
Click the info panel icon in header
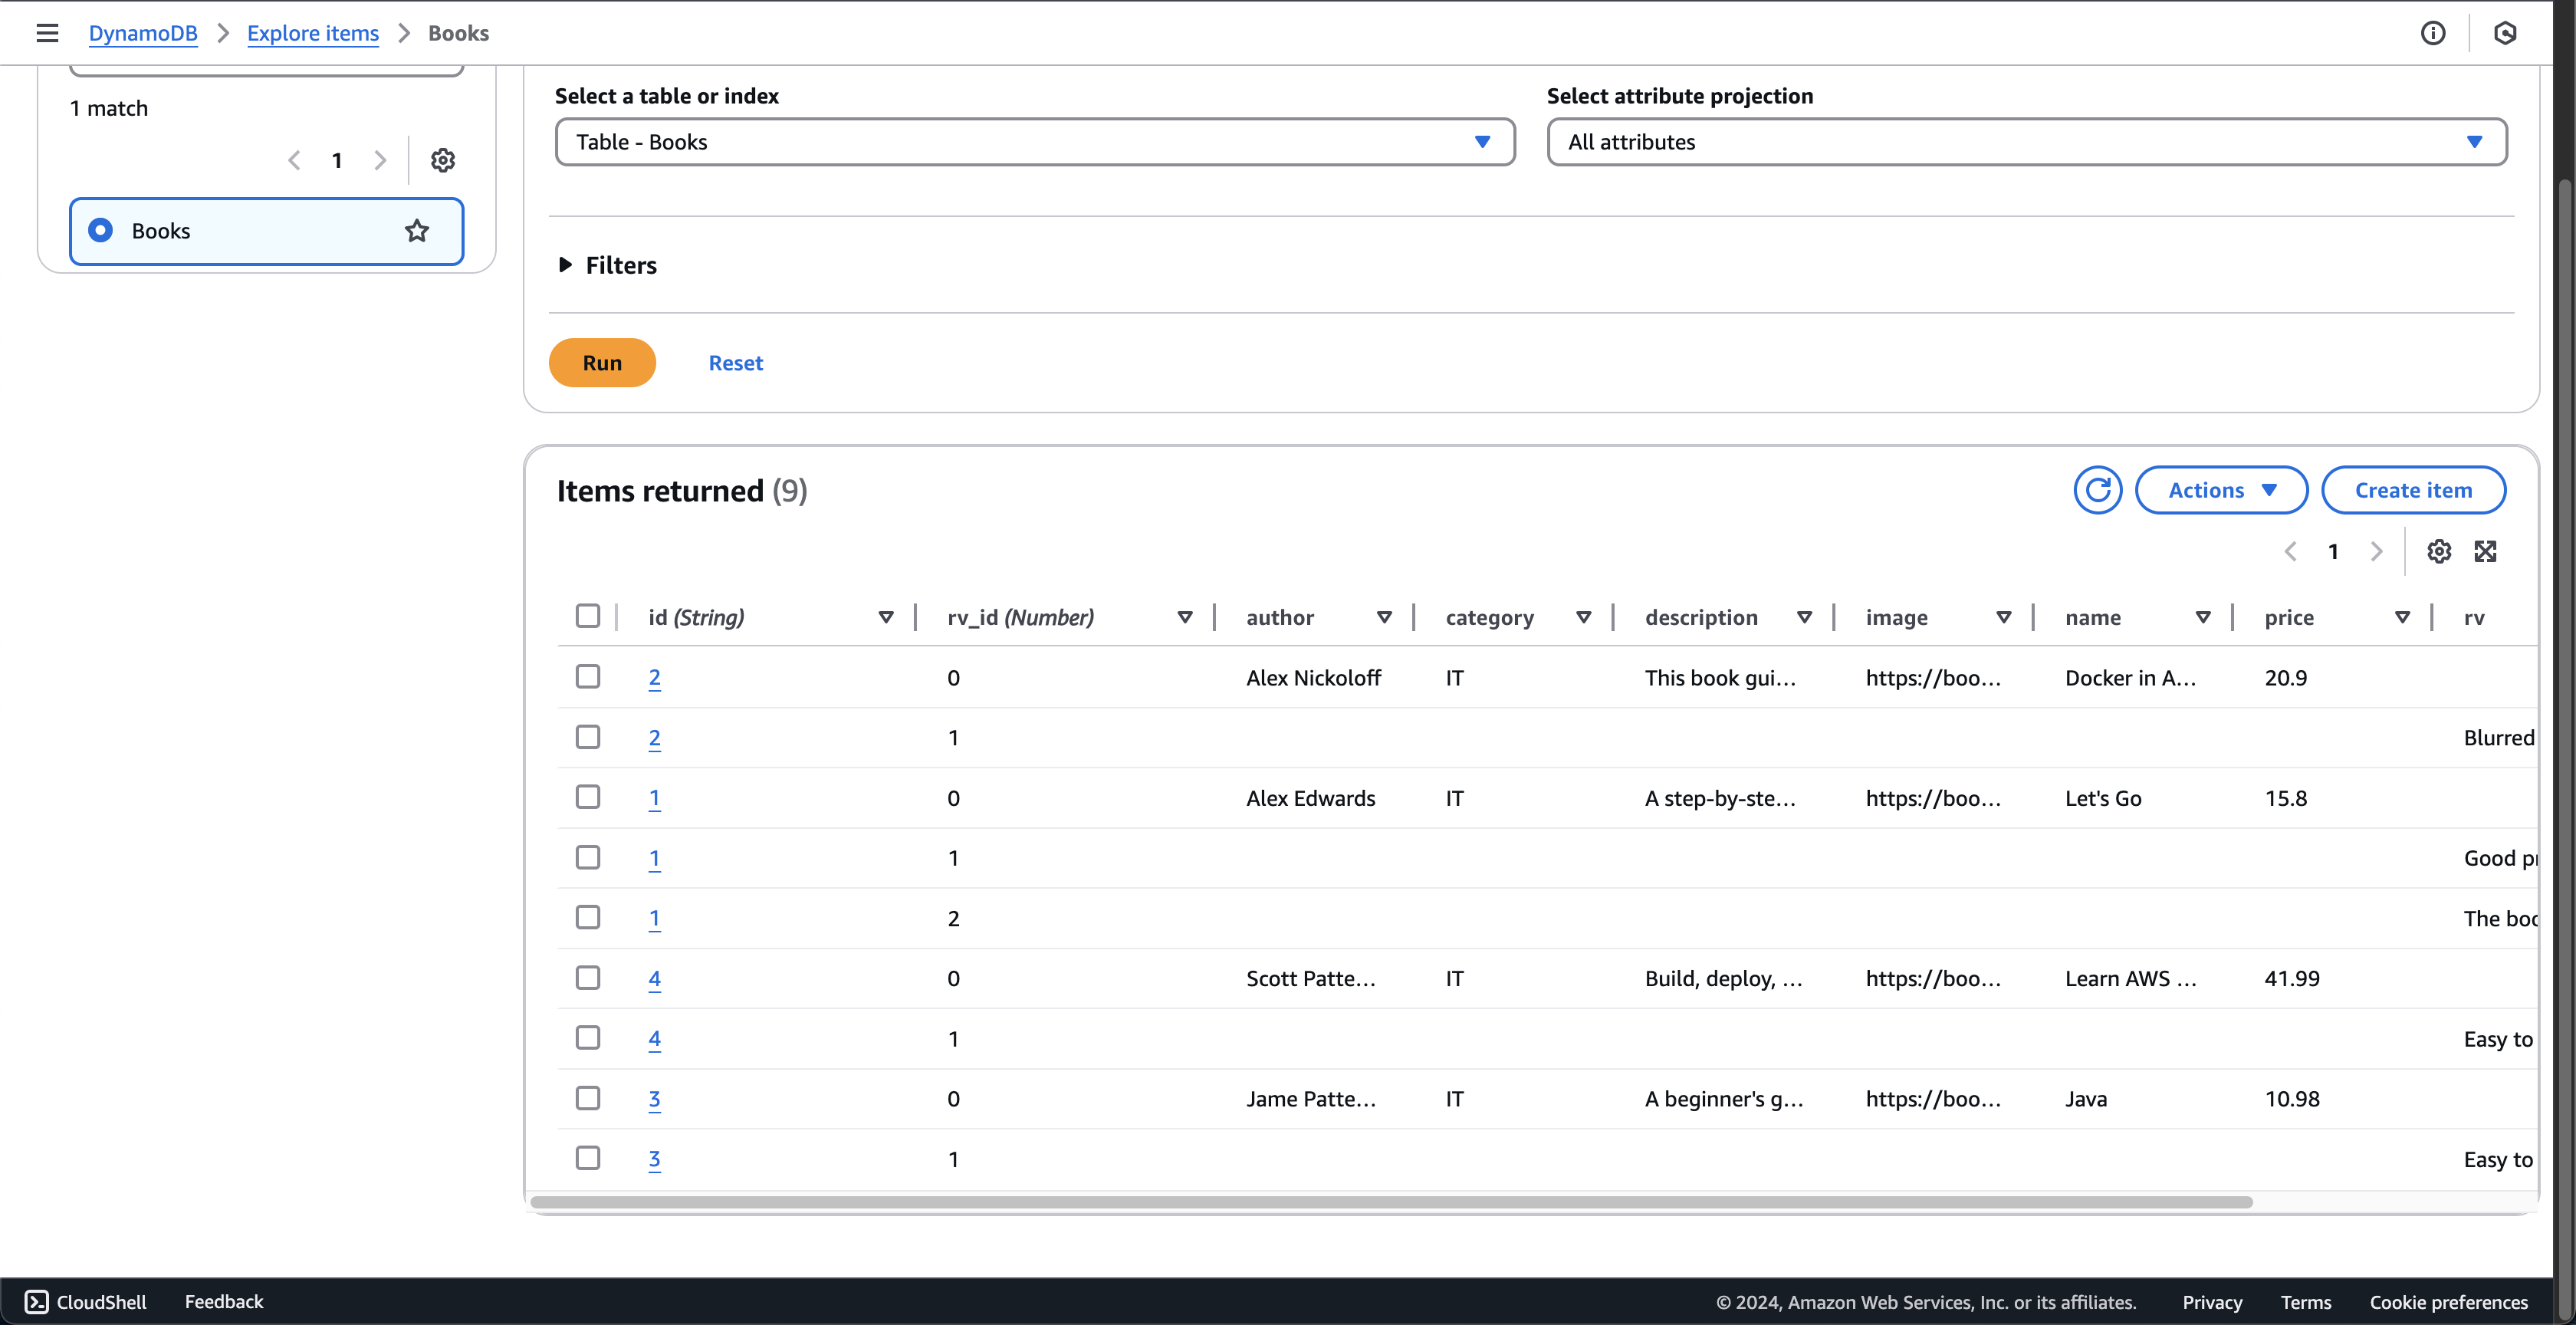click(x=2433, y=33)
